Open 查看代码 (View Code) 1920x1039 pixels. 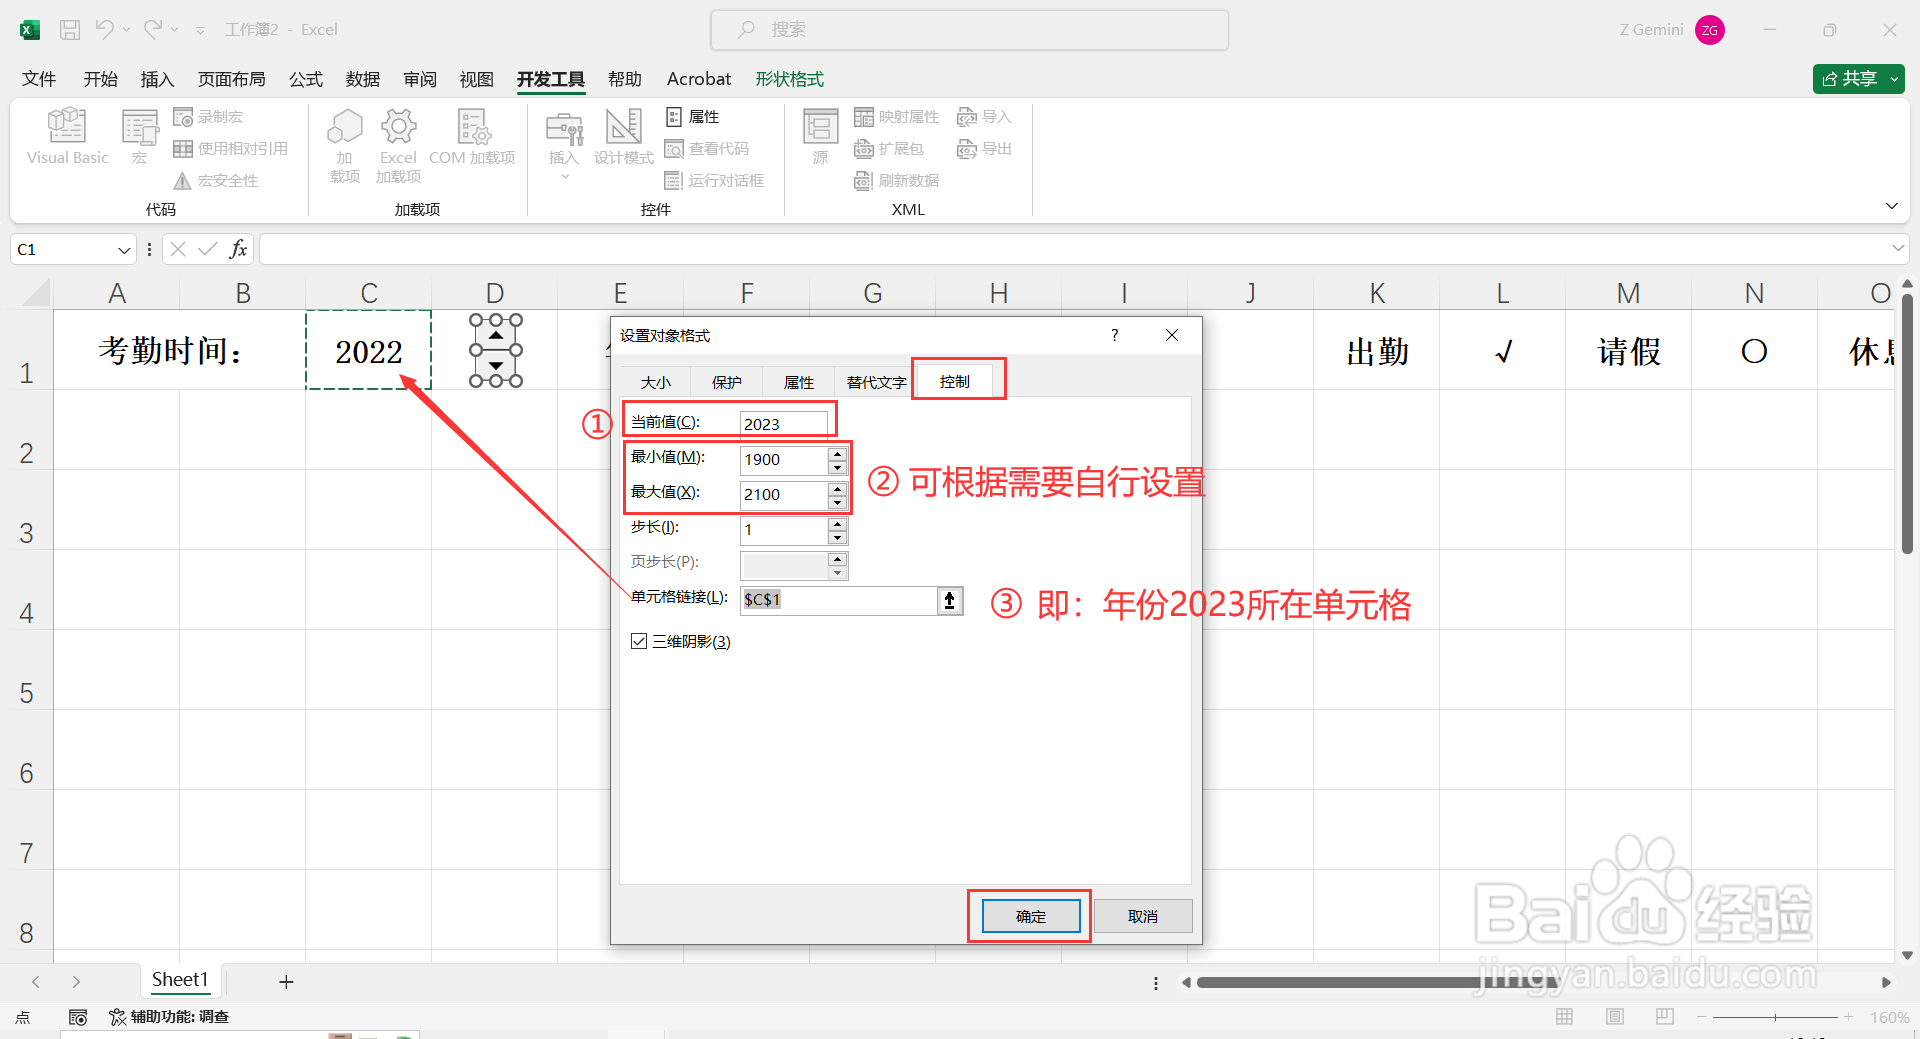pos(708,148)
